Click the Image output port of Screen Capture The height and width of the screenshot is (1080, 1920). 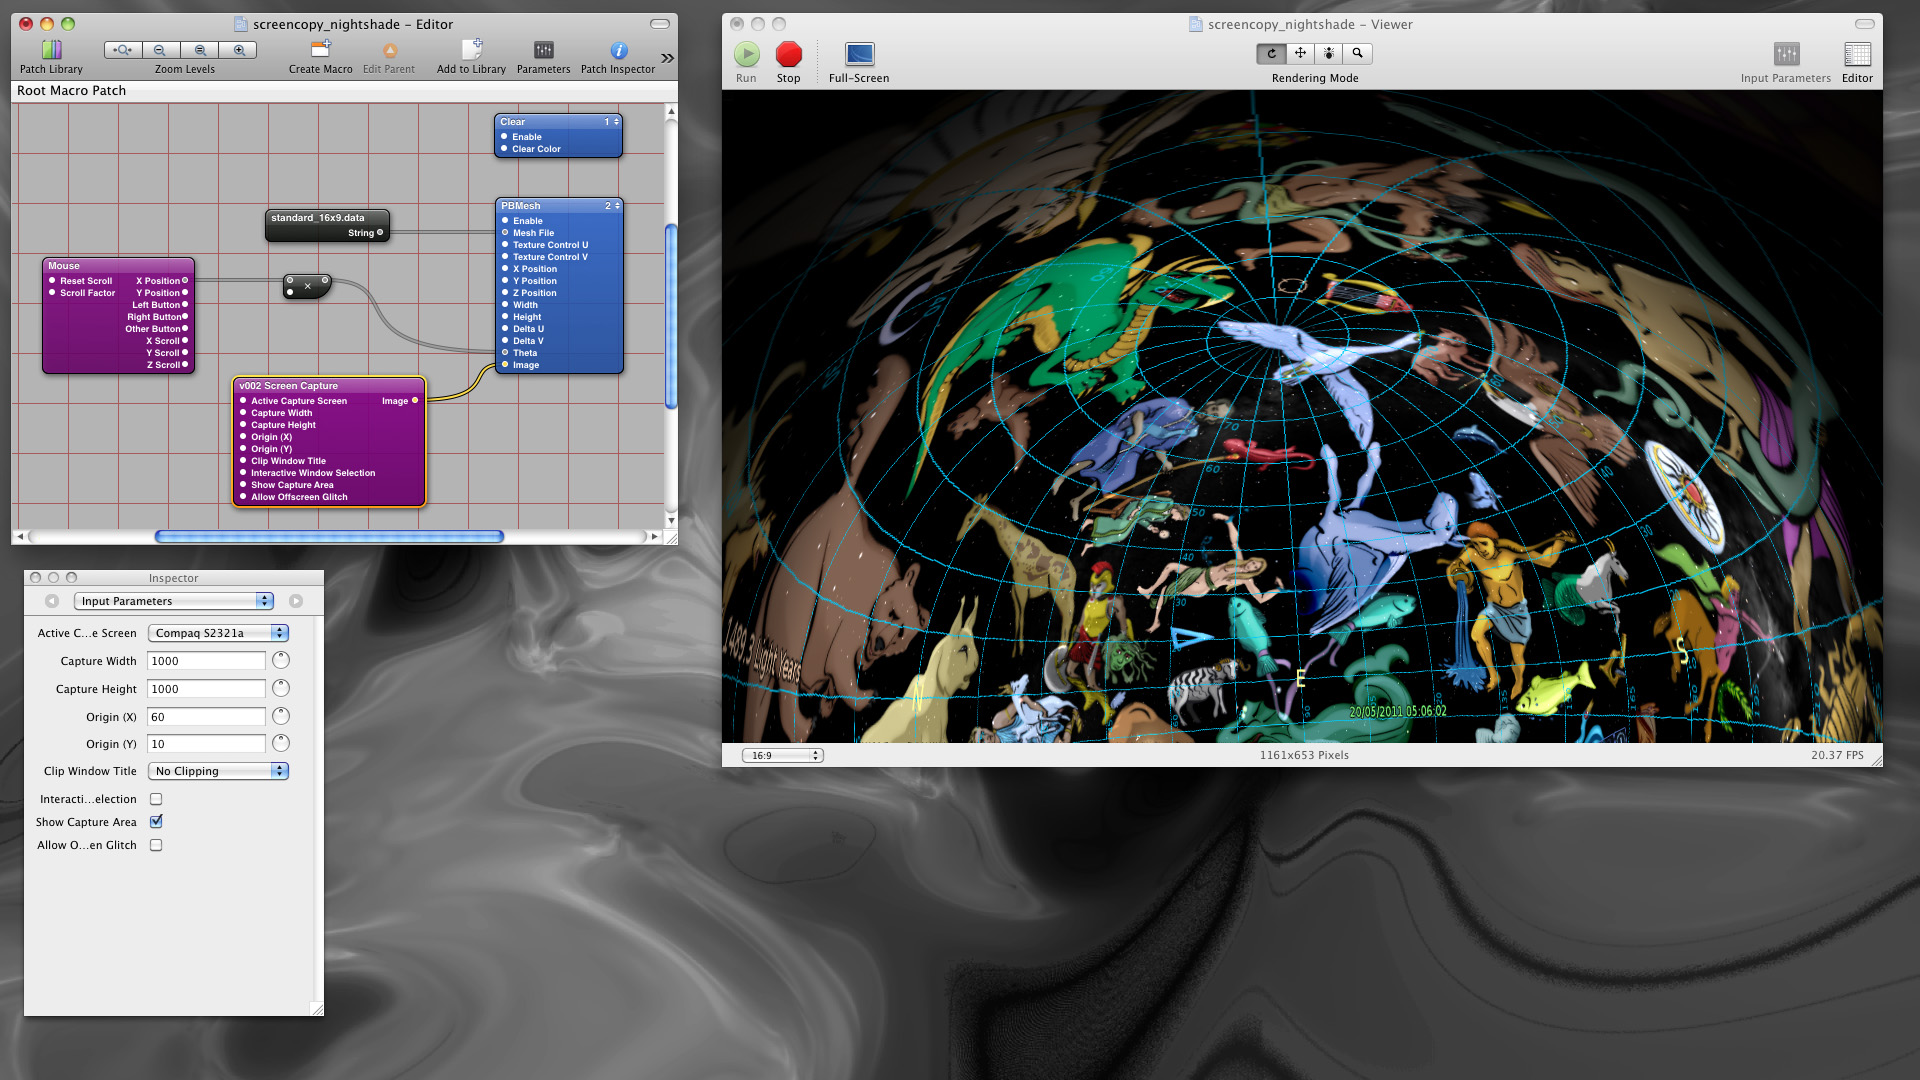click(x=415, y=401)
